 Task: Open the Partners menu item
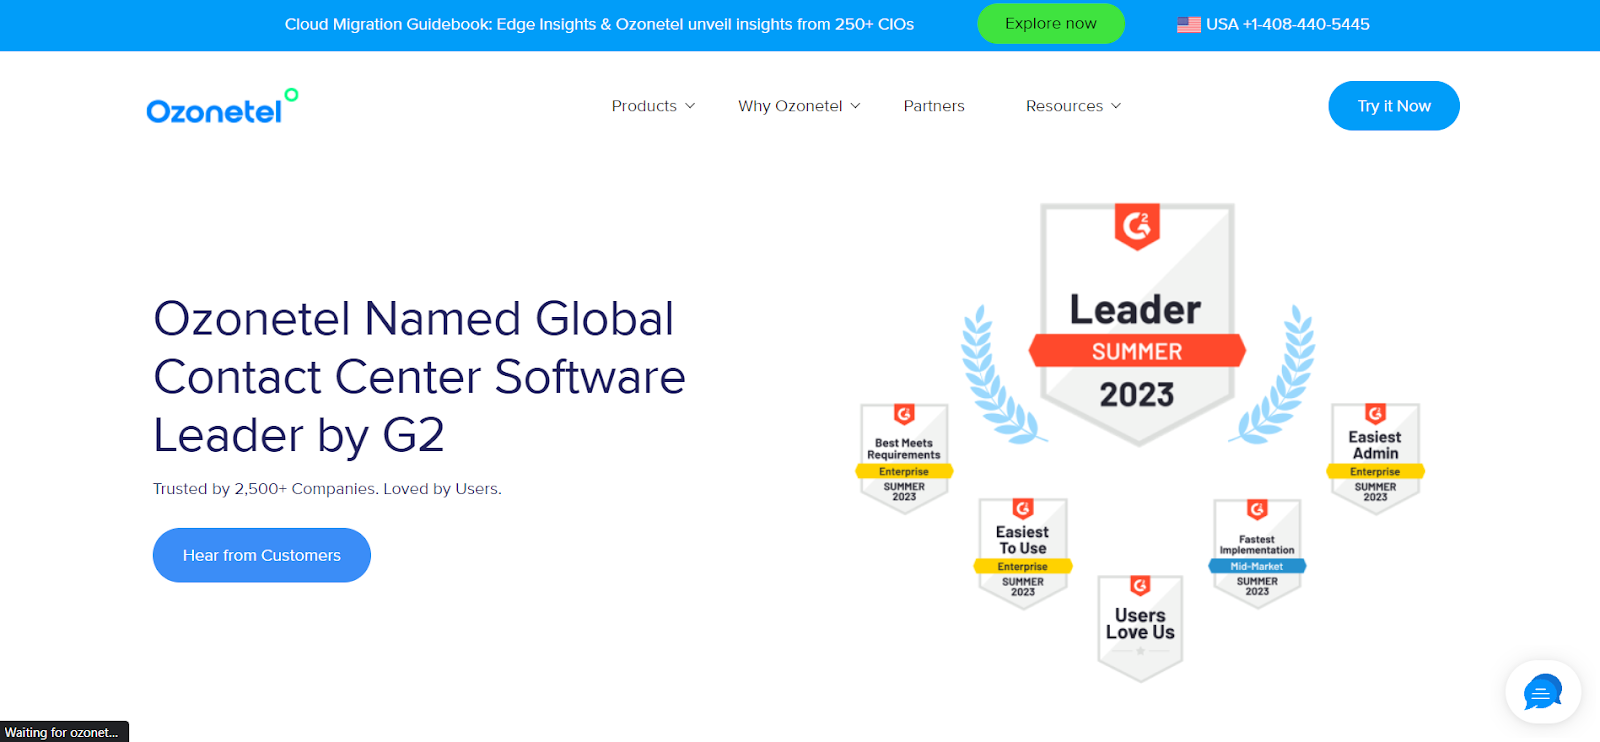[934, 106]
